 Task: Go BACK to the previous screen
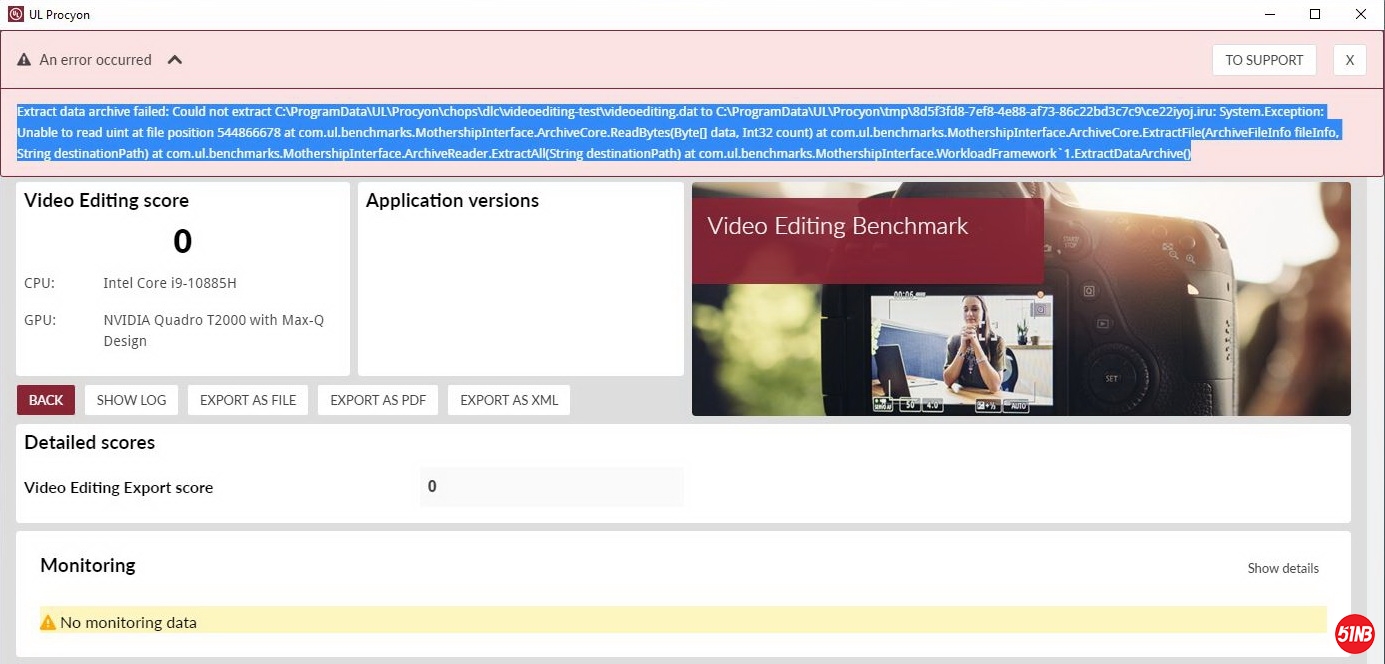tap(46, 400)
